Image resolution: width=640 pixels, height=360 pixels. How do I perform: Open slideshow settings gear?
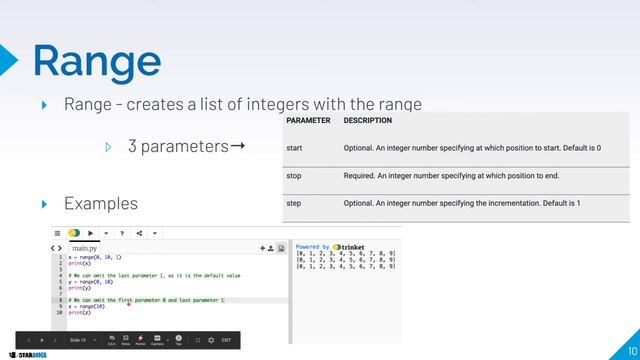(211, 340)
